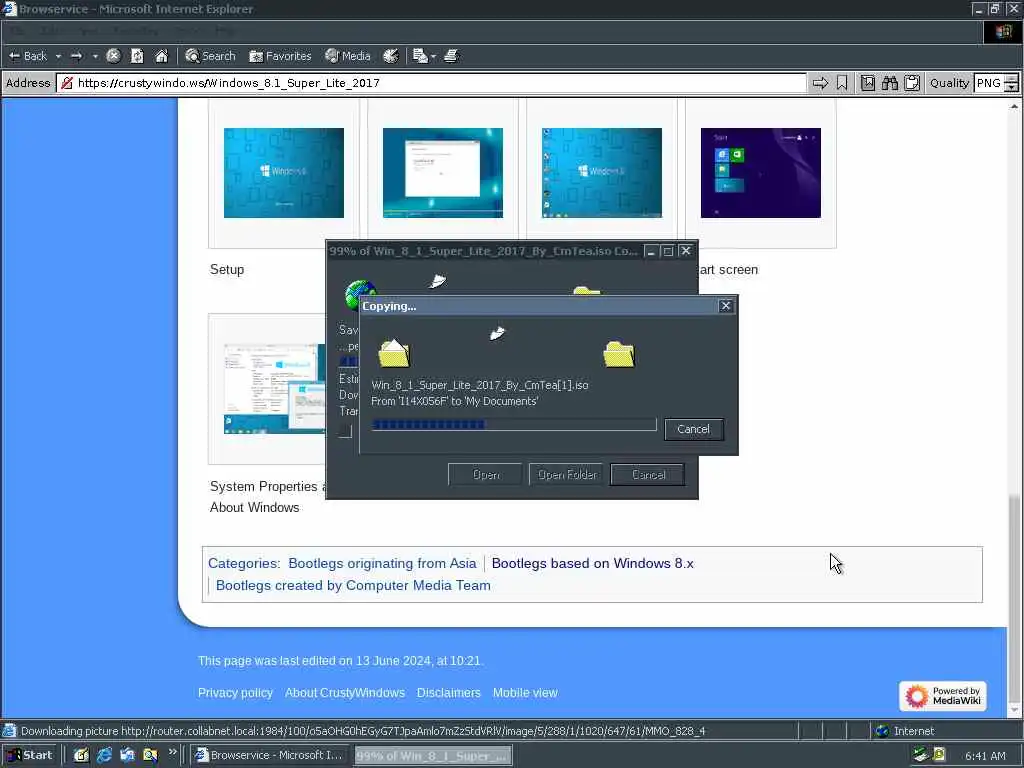1024x768 pixels.
Task: Click the Internet zone indicator in the status bar
Action: tap(904, 731)
